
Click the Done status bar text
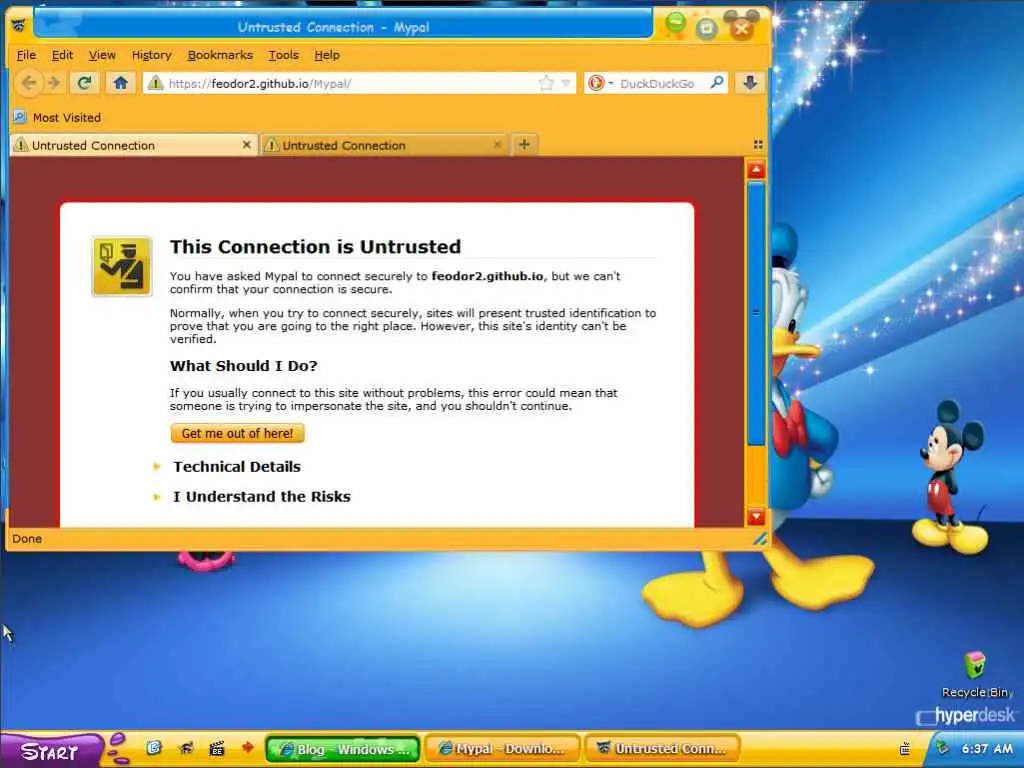pyautogui.click(x=27, y=539)
